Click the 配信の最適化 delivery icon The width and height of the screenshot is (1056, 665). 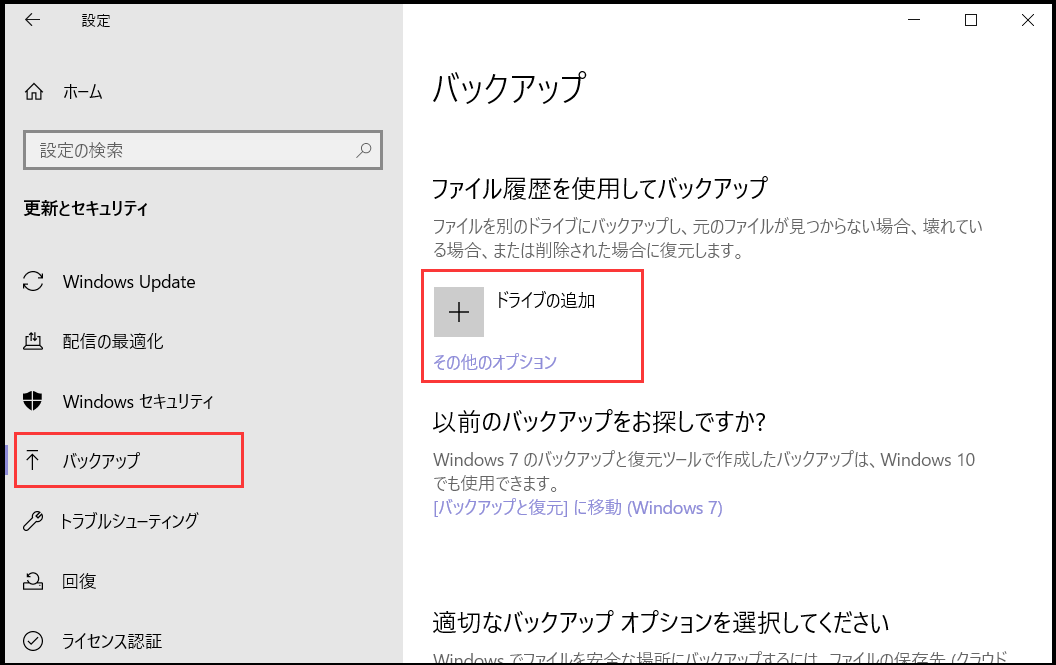click(33, 341)
